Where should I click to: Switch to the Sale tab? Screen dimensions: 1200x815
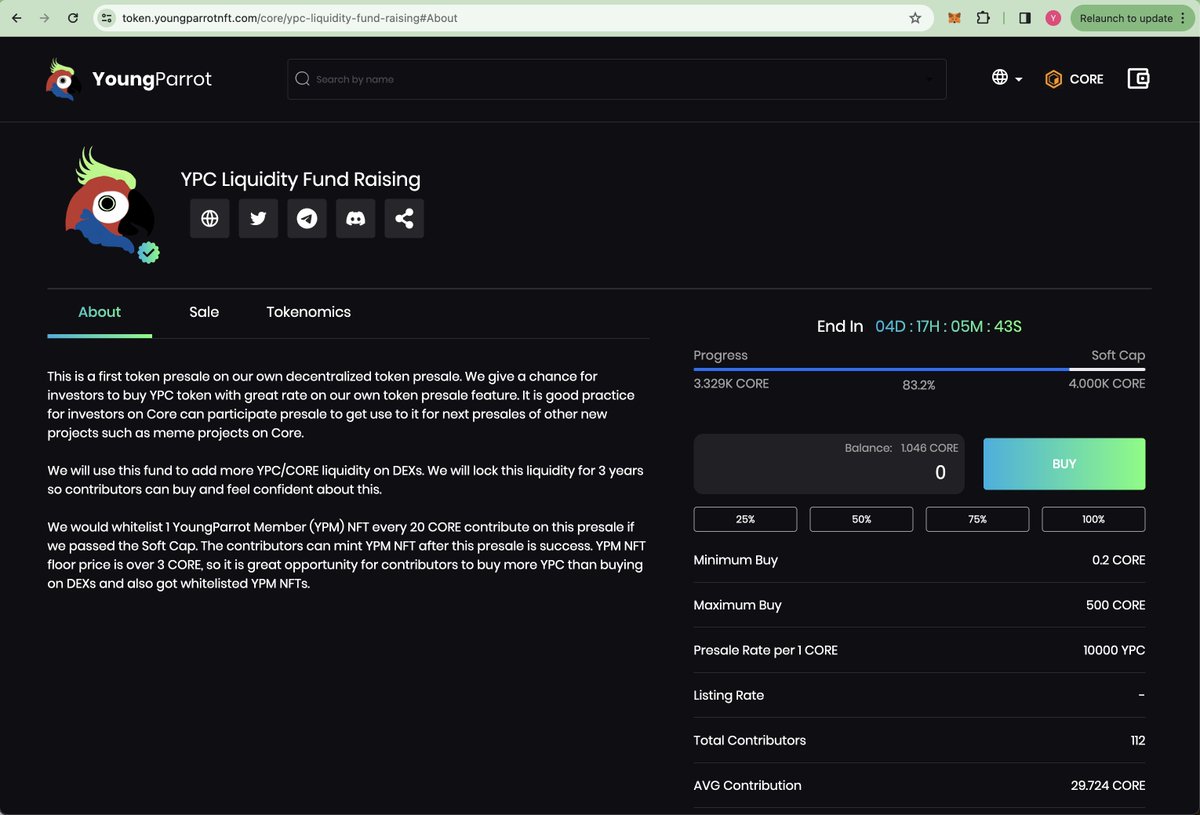click(x=204, y=312)
